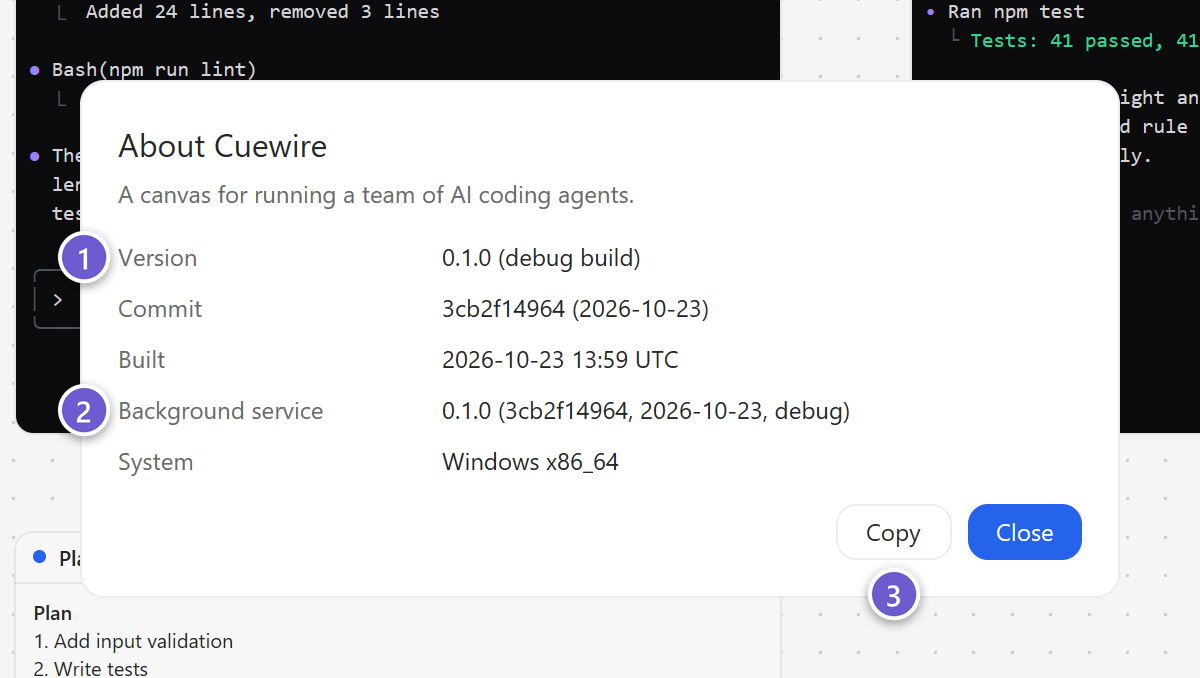Click the bold 'Plan' heading in plan card
Viewport: 1200px width, 678px height.
[x=52, y=613]
